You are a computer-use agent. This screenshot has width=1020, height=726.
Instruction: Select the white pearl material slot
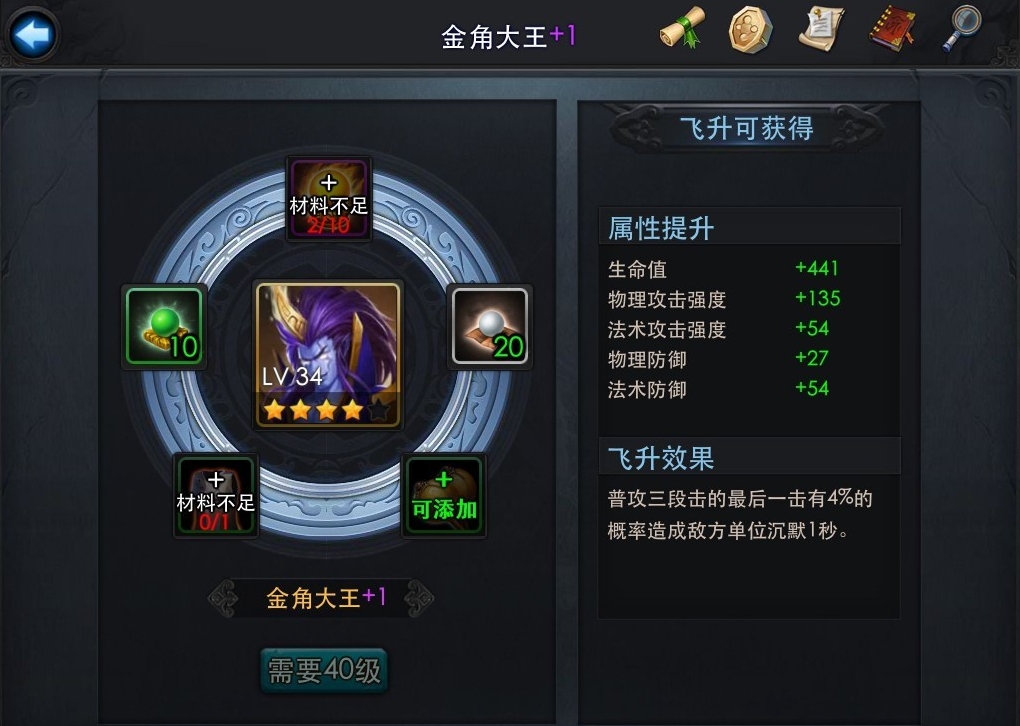(x=490, y=327)
